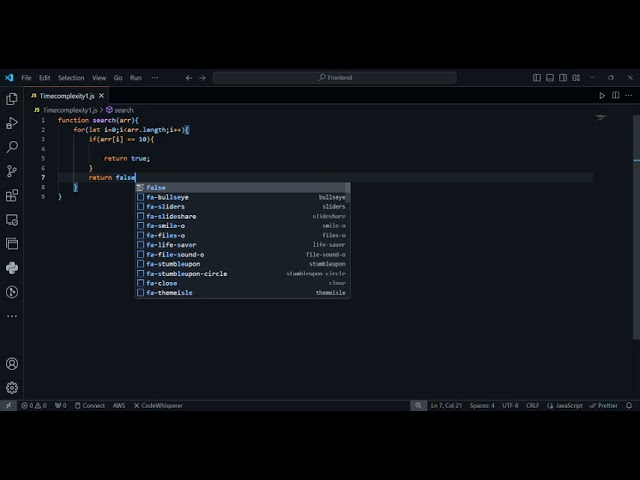Split the editor to the right

click(x=616, y=96)
